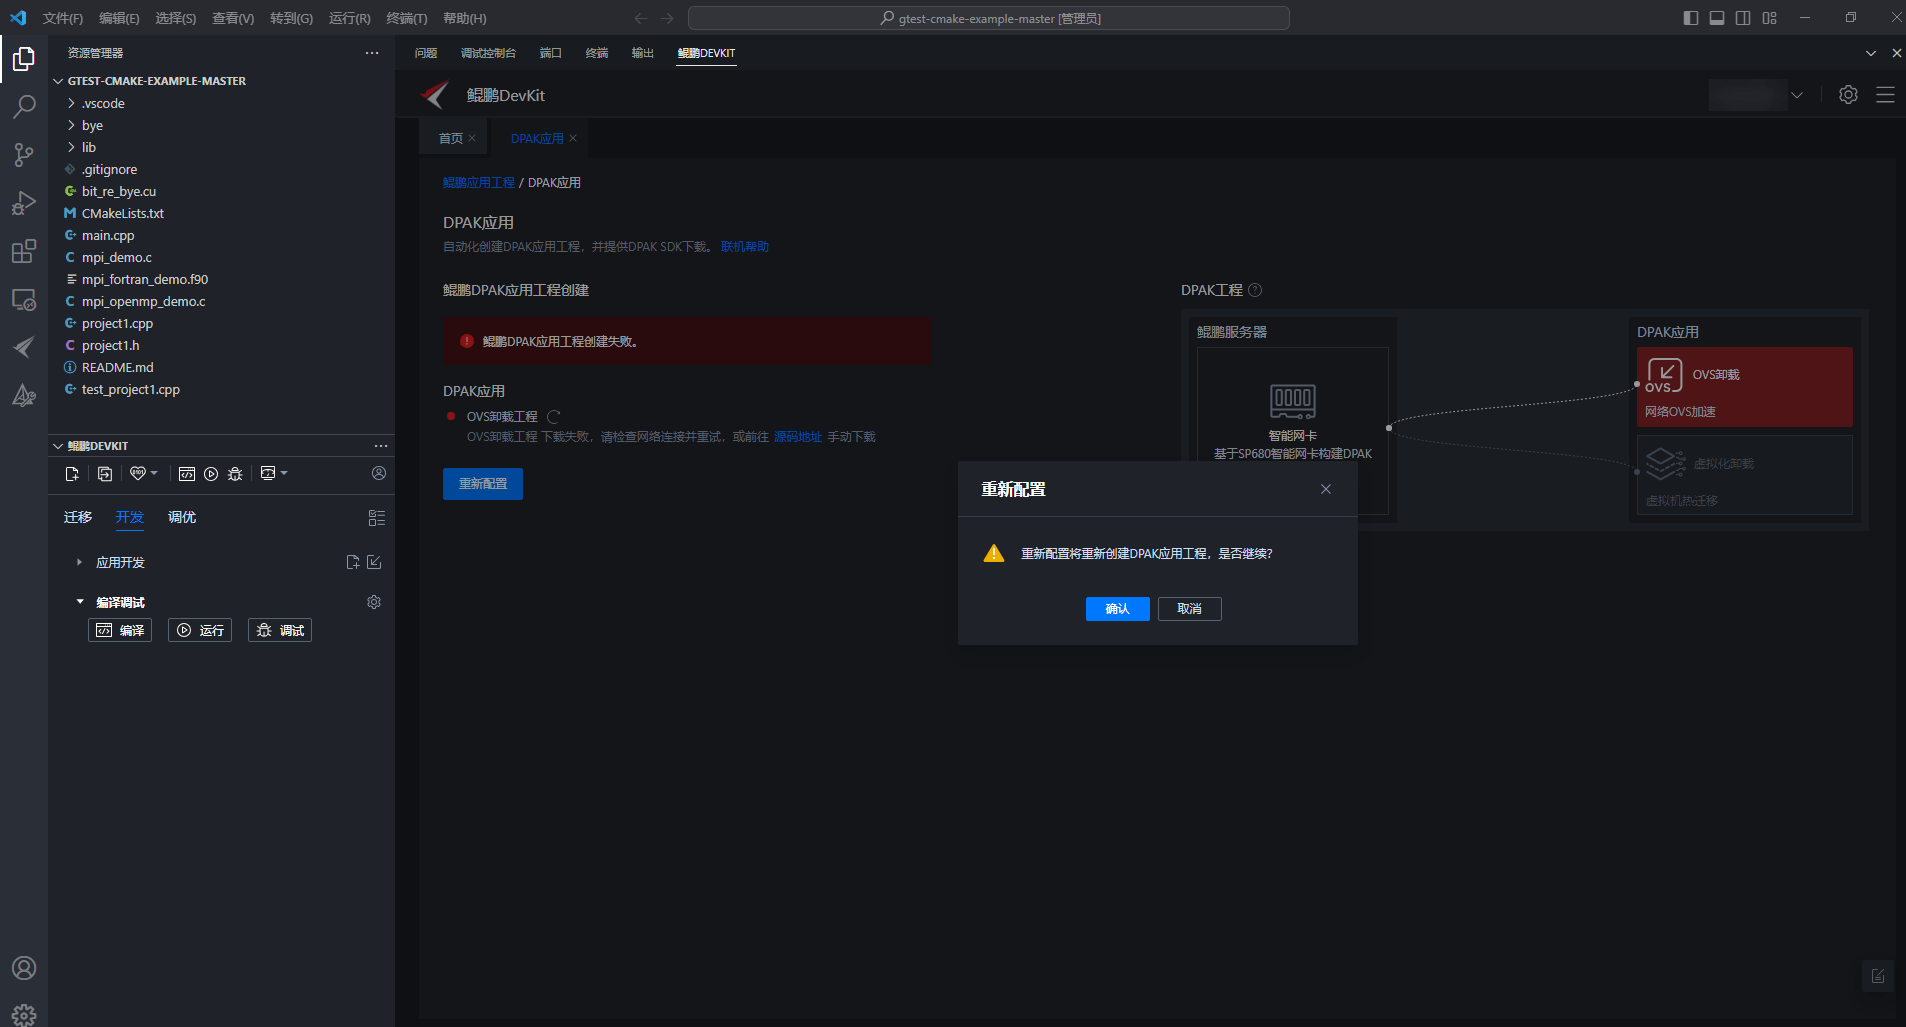The height and width of the screenshot is (1027, 1906).
Task: Open server dropdown in DevKit header
Action: point(1797,95)
